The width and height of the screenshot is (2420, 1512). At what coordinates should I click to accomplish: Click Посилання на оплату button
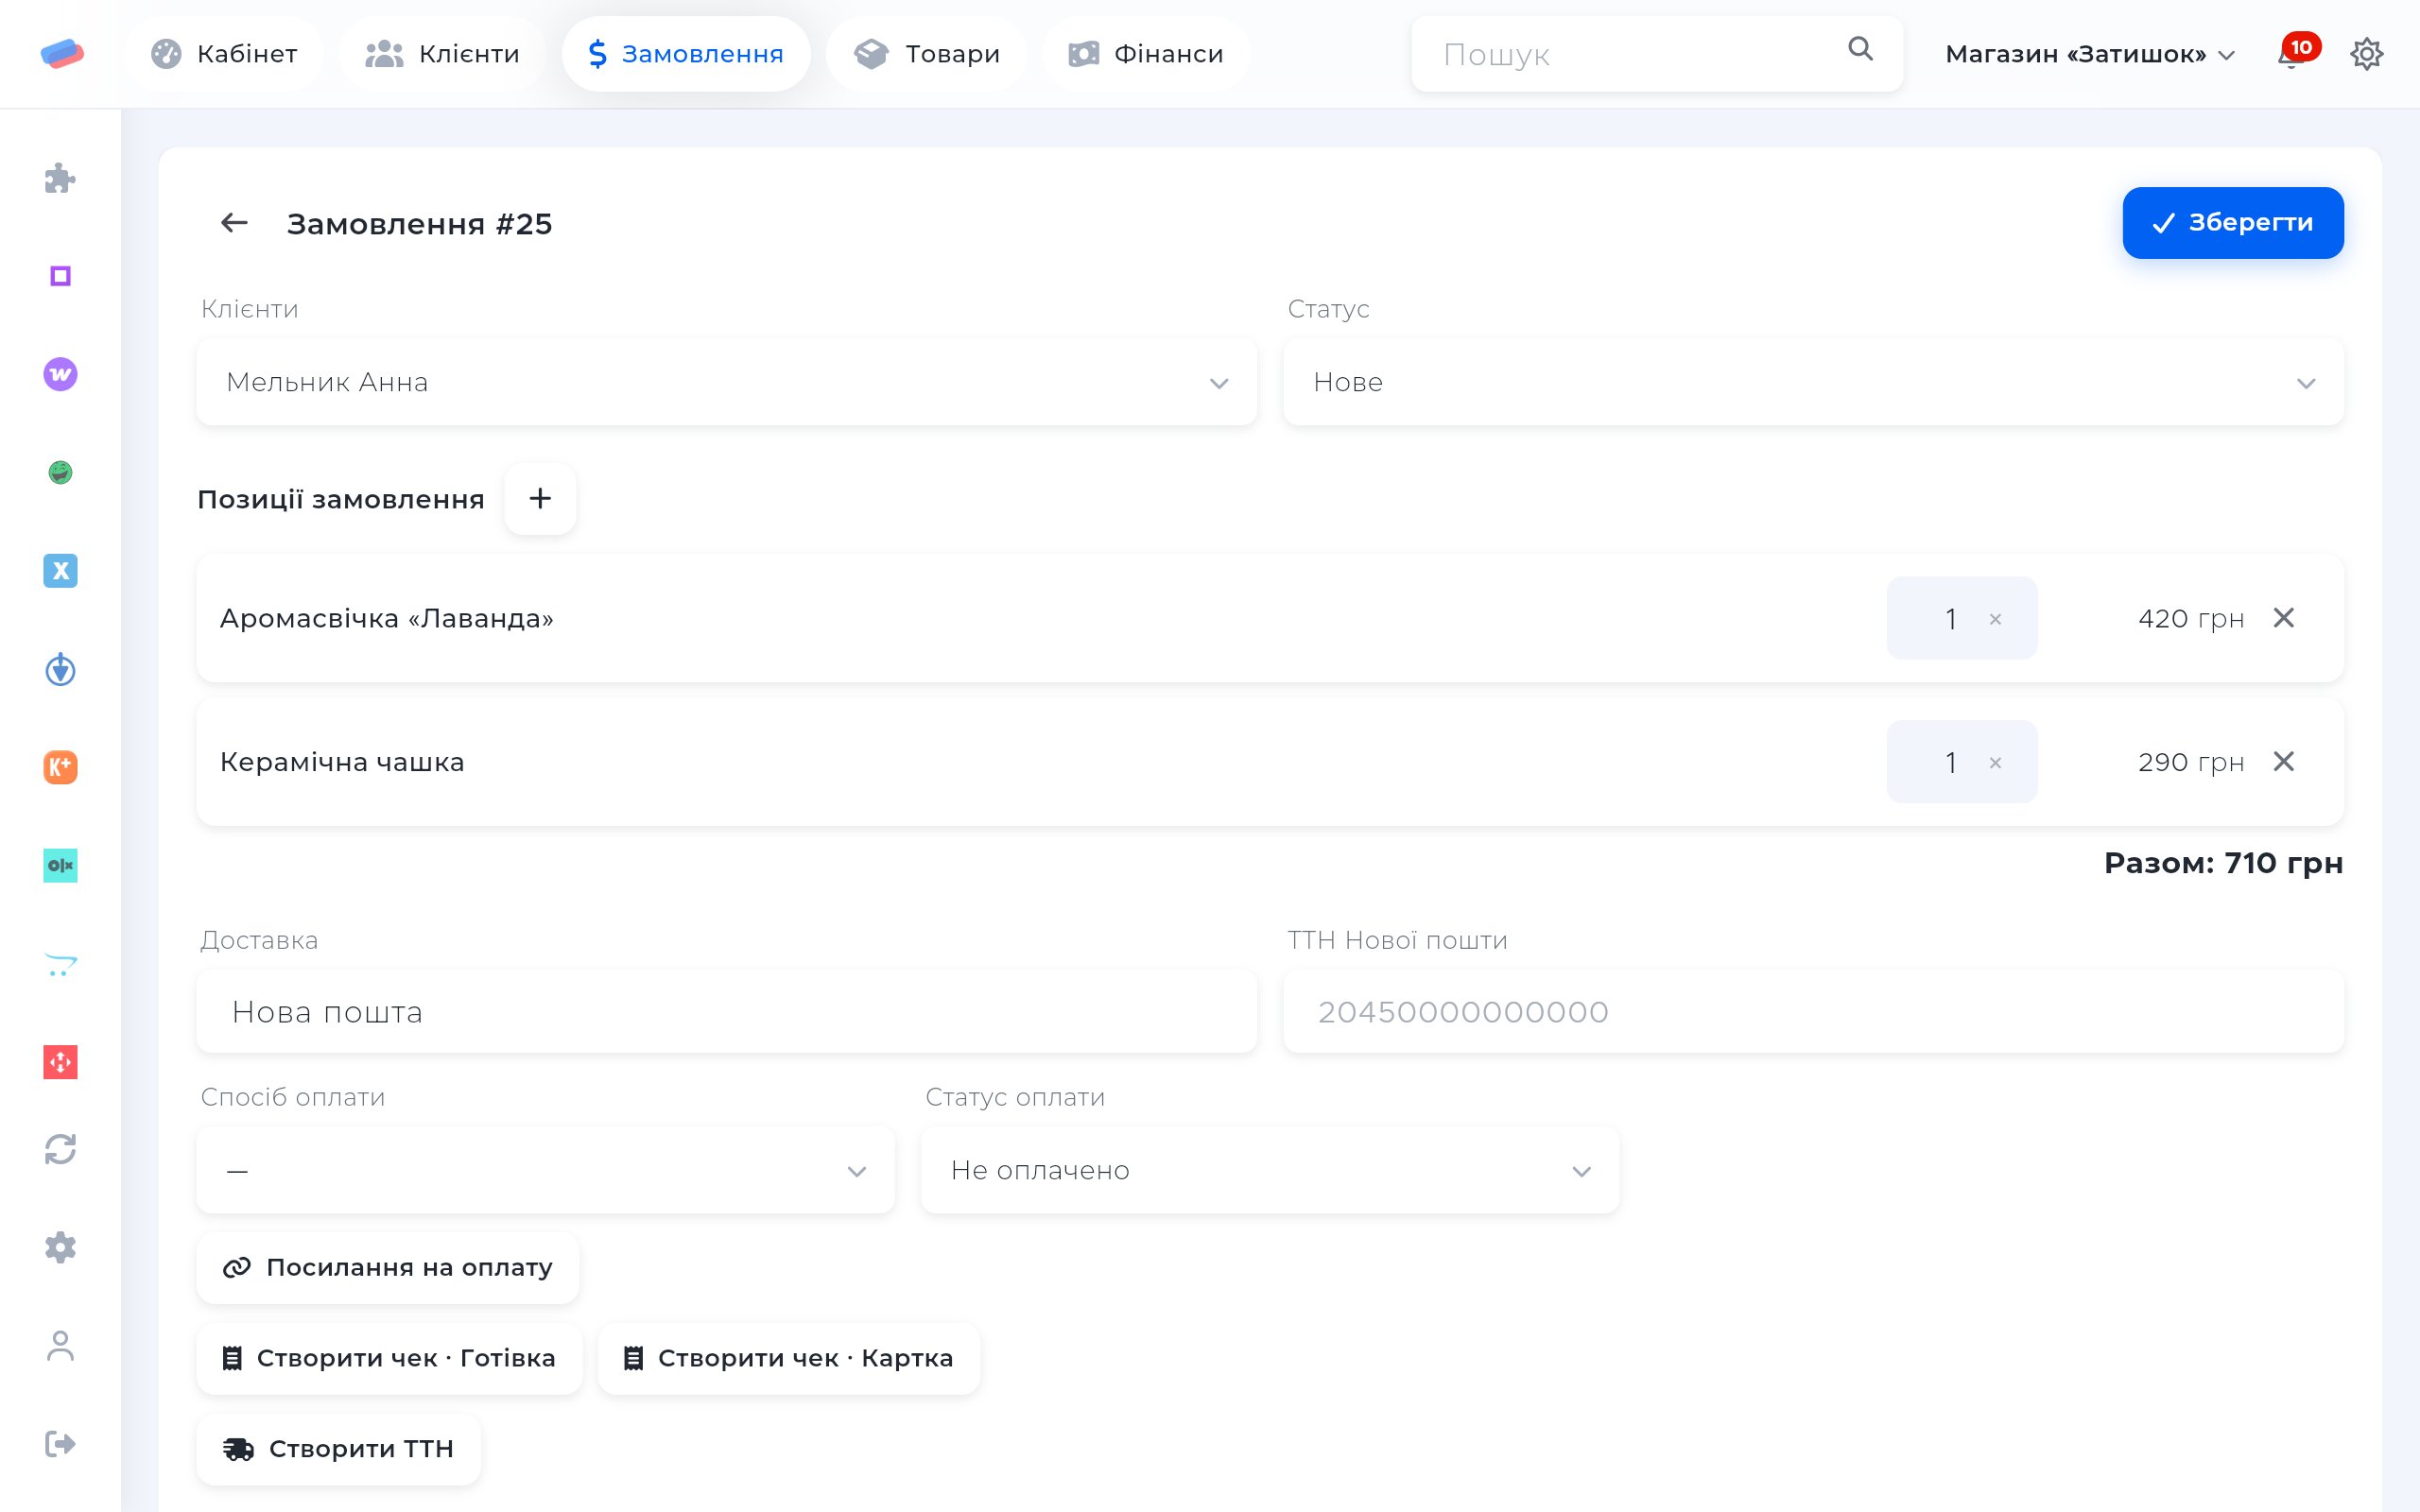click(388, 1267)
